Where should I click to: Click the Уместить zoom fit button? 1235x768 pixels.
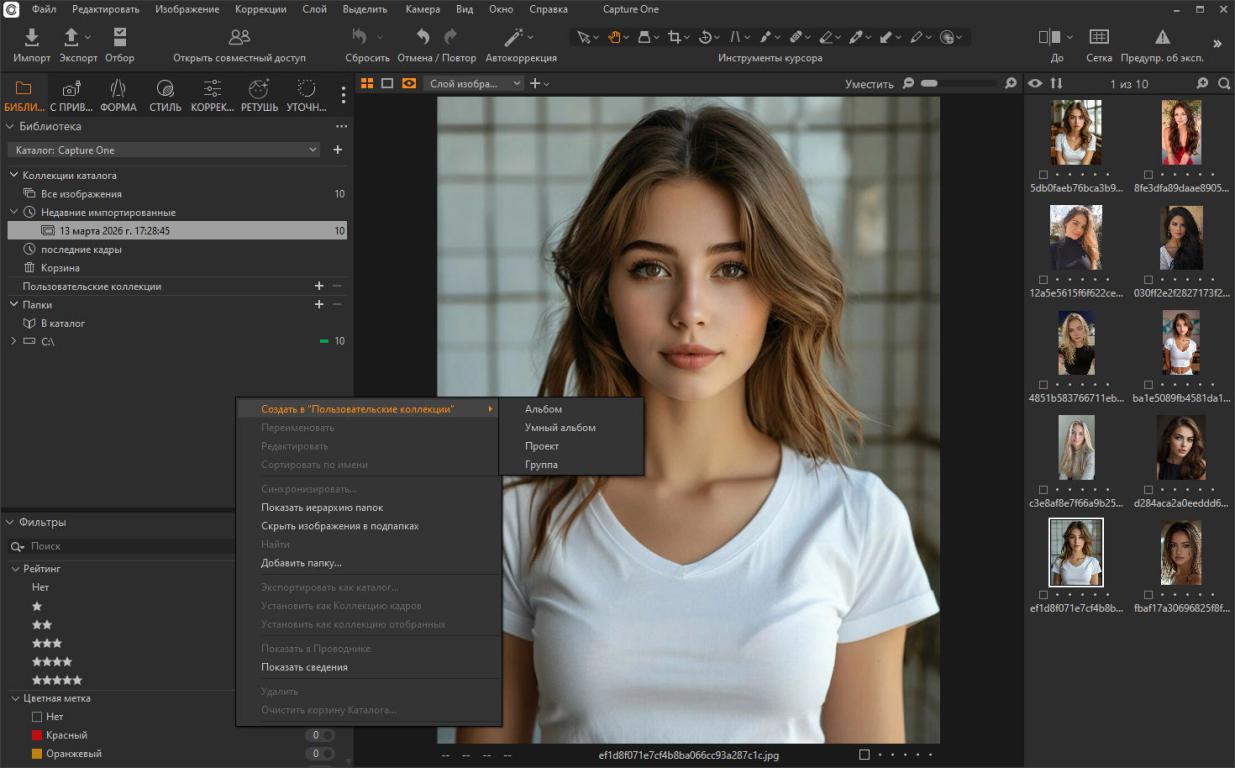[868, 84]
